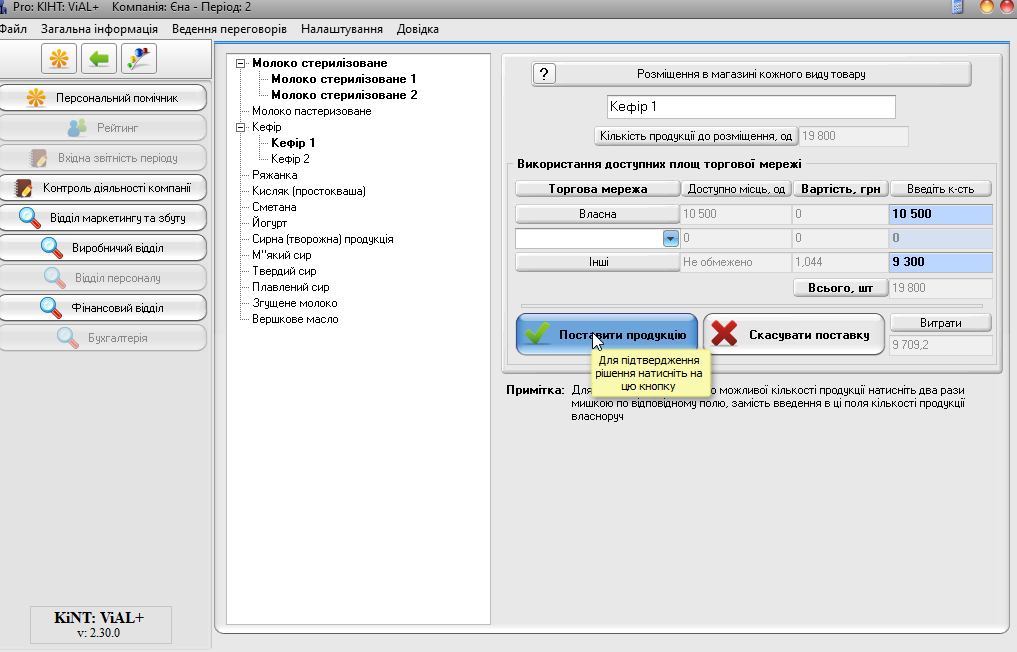Select М'який сир in tree
Image resolution: width=1017 pixels, height=652 pixels.
281,255
